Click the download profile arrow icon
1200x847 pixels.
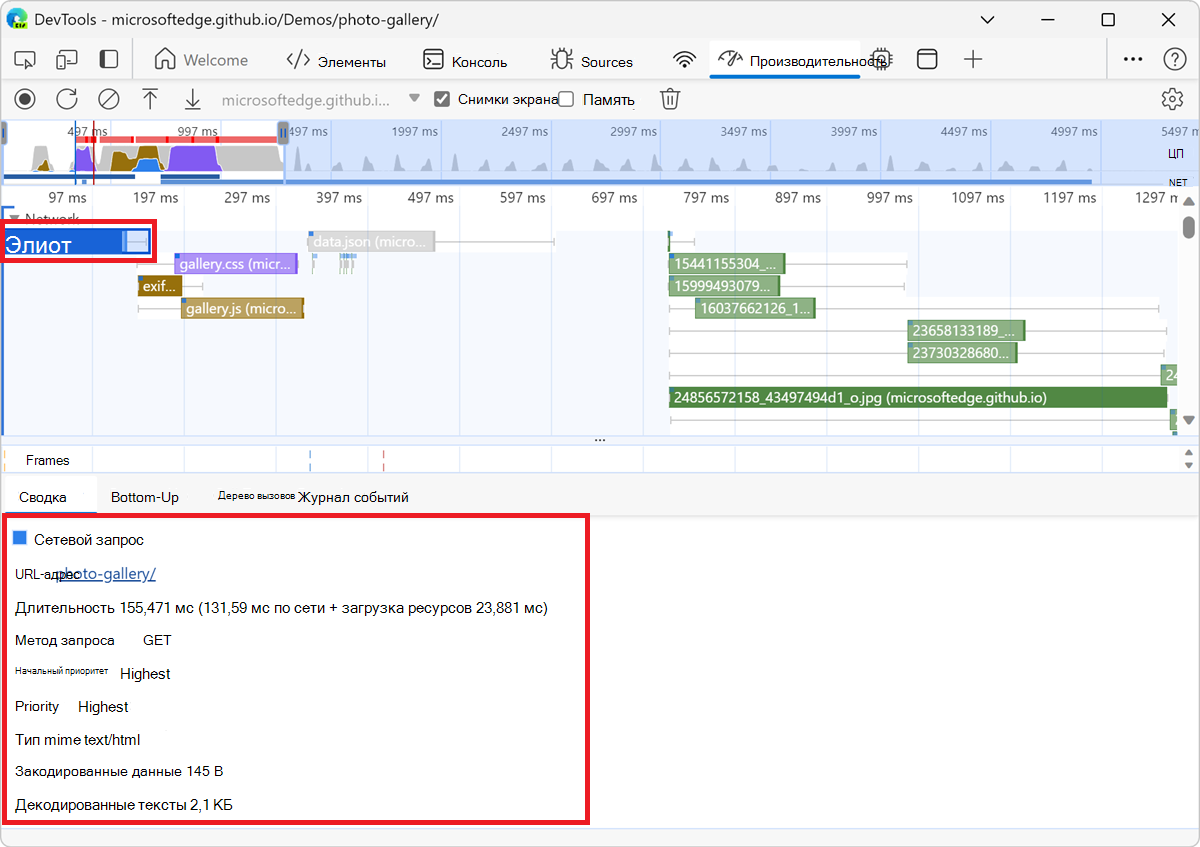coord(193,99)
